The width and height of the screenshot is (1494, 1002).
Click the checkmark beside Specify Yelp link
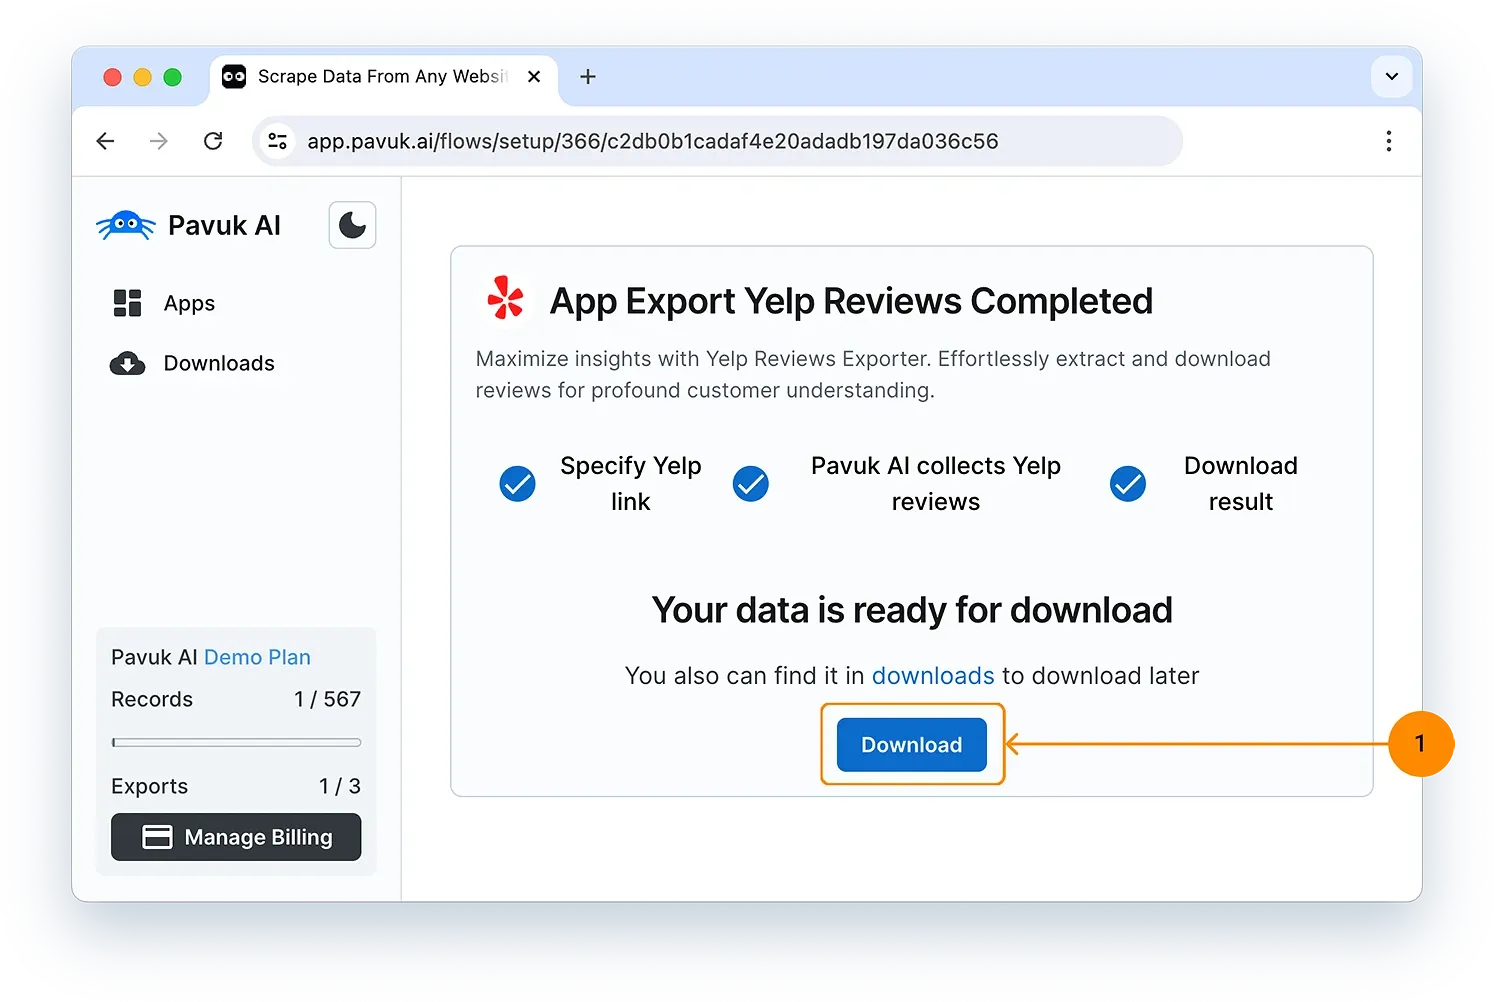(x=517, y=484)
